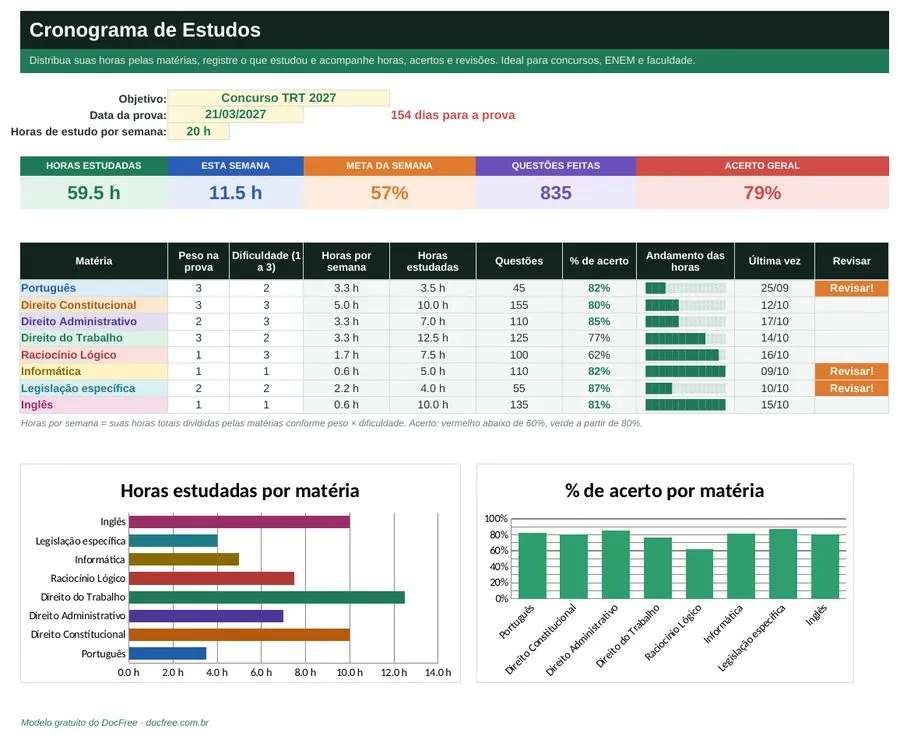Click the Revisar column header

(x=852, y=261)
